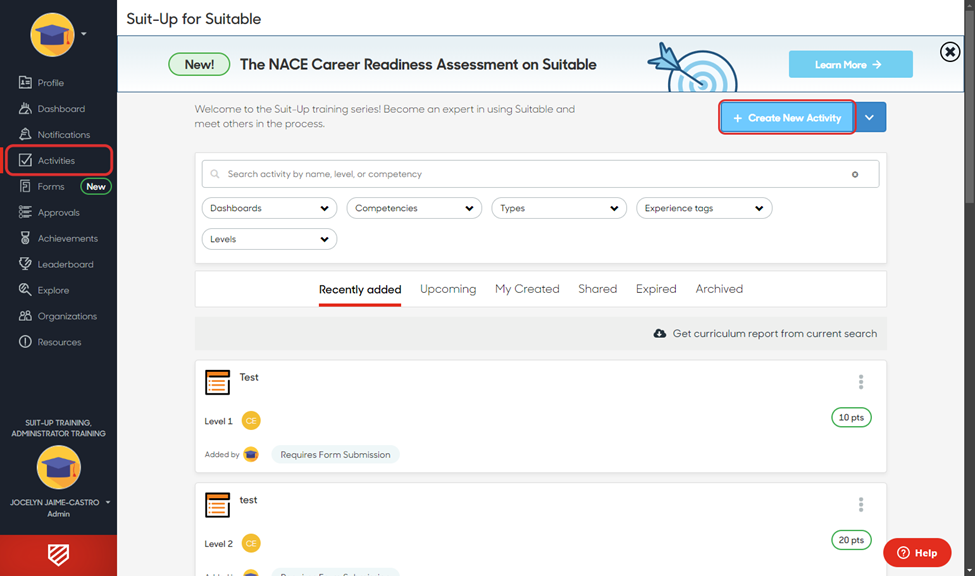Screen dimensions: 975x576
Task: Click the graduation cap logo at top of sidebar
Action: click(52, 35)
